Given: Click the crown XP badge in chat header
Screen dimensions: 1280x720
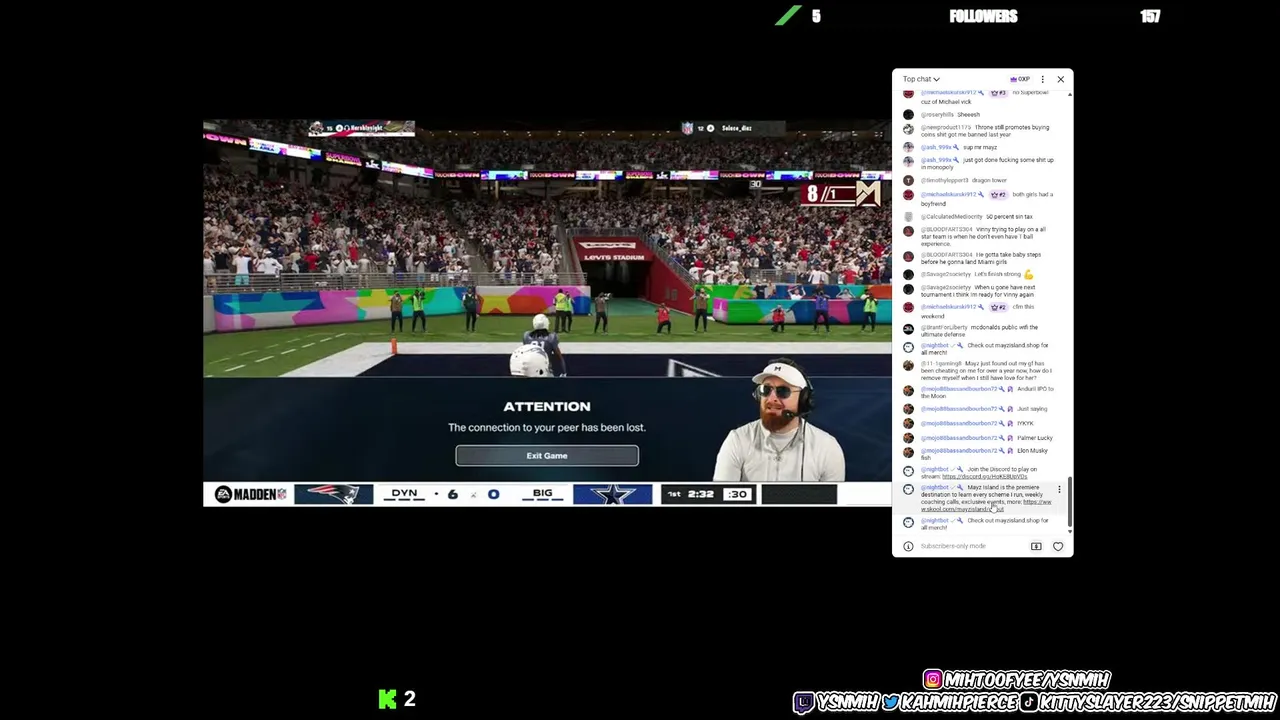Looking at the screenshot, I should click(1020, 79).
